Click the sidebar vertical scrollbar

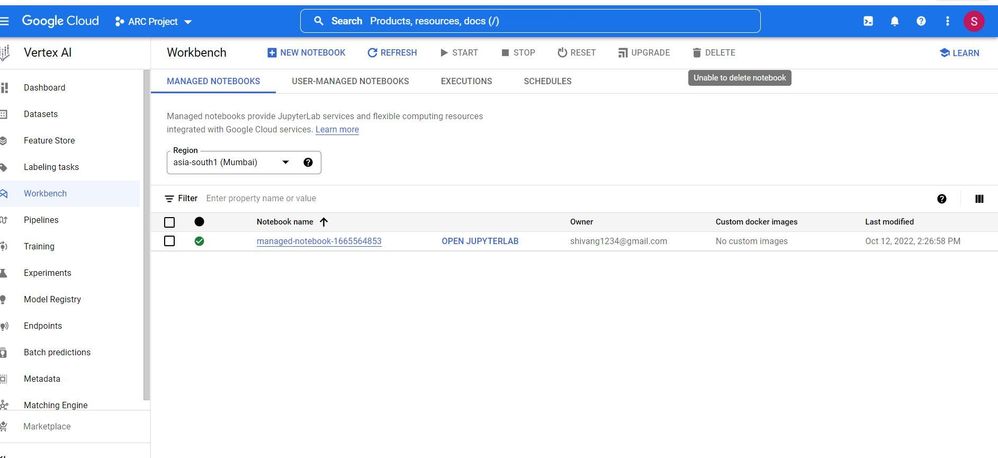click(147, 235)
